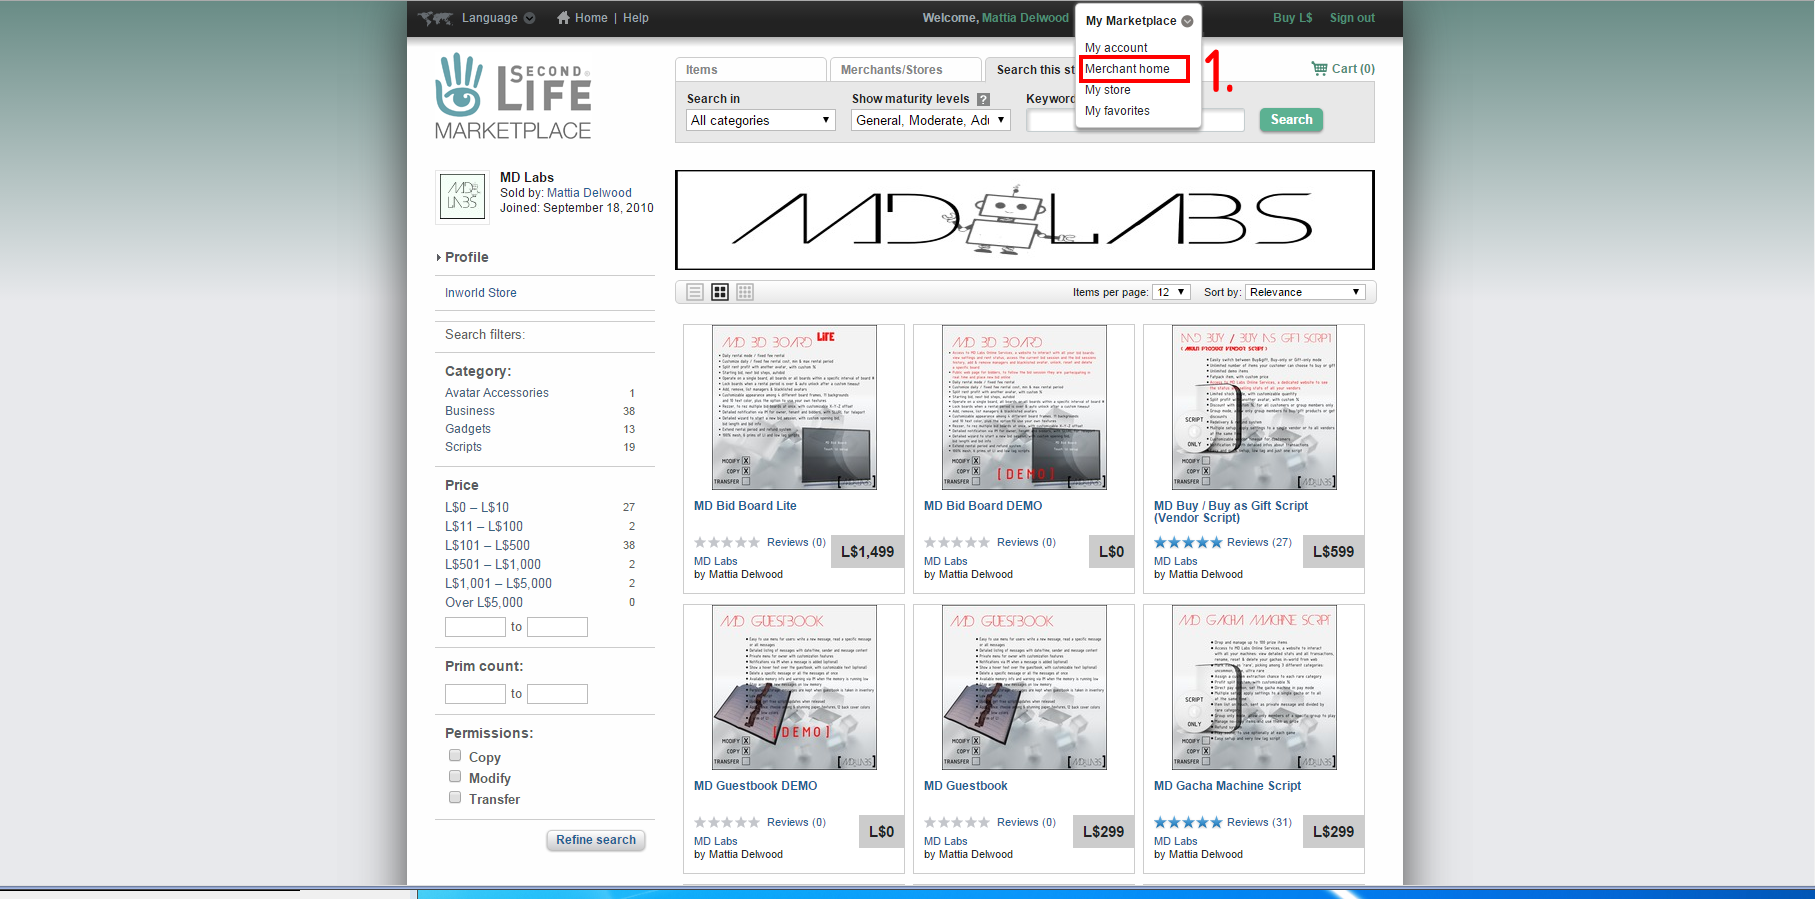Expand the Language dropdown chevron
Screen dimensions: 1815x899
[529, 18]
